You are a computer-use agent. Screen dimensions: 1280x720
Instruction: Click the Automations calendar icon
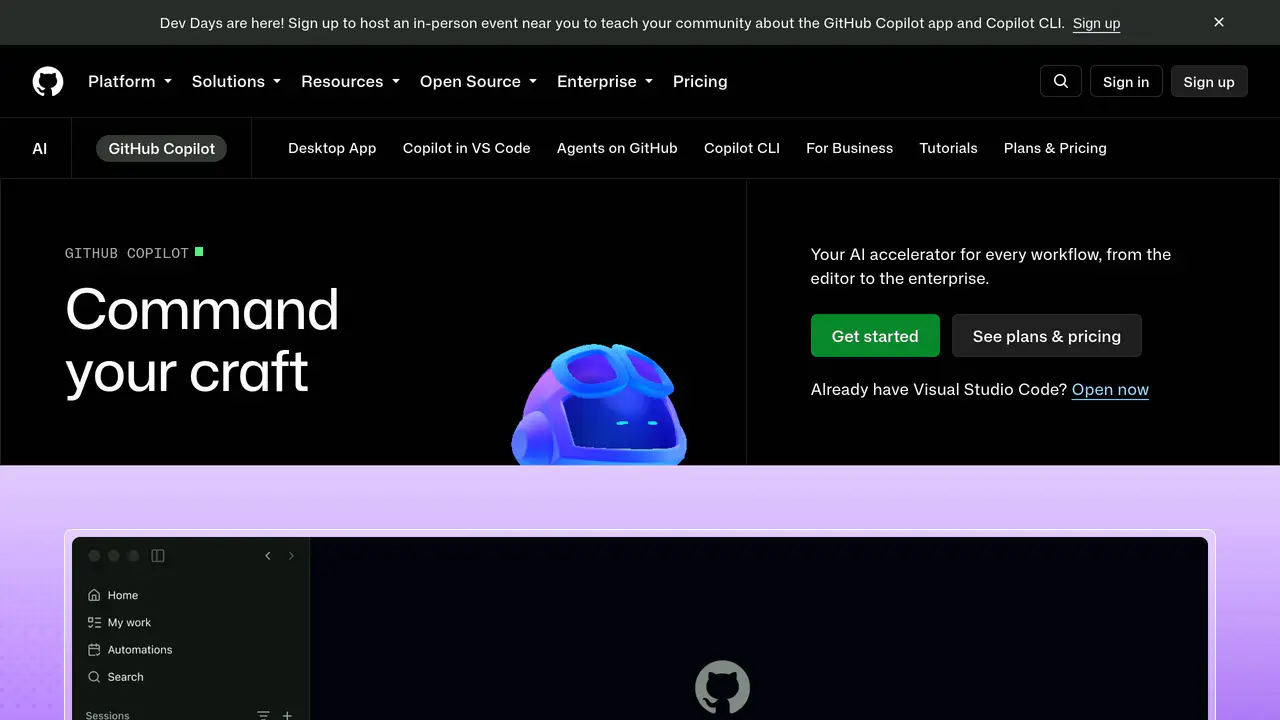[x=94, y=649]
